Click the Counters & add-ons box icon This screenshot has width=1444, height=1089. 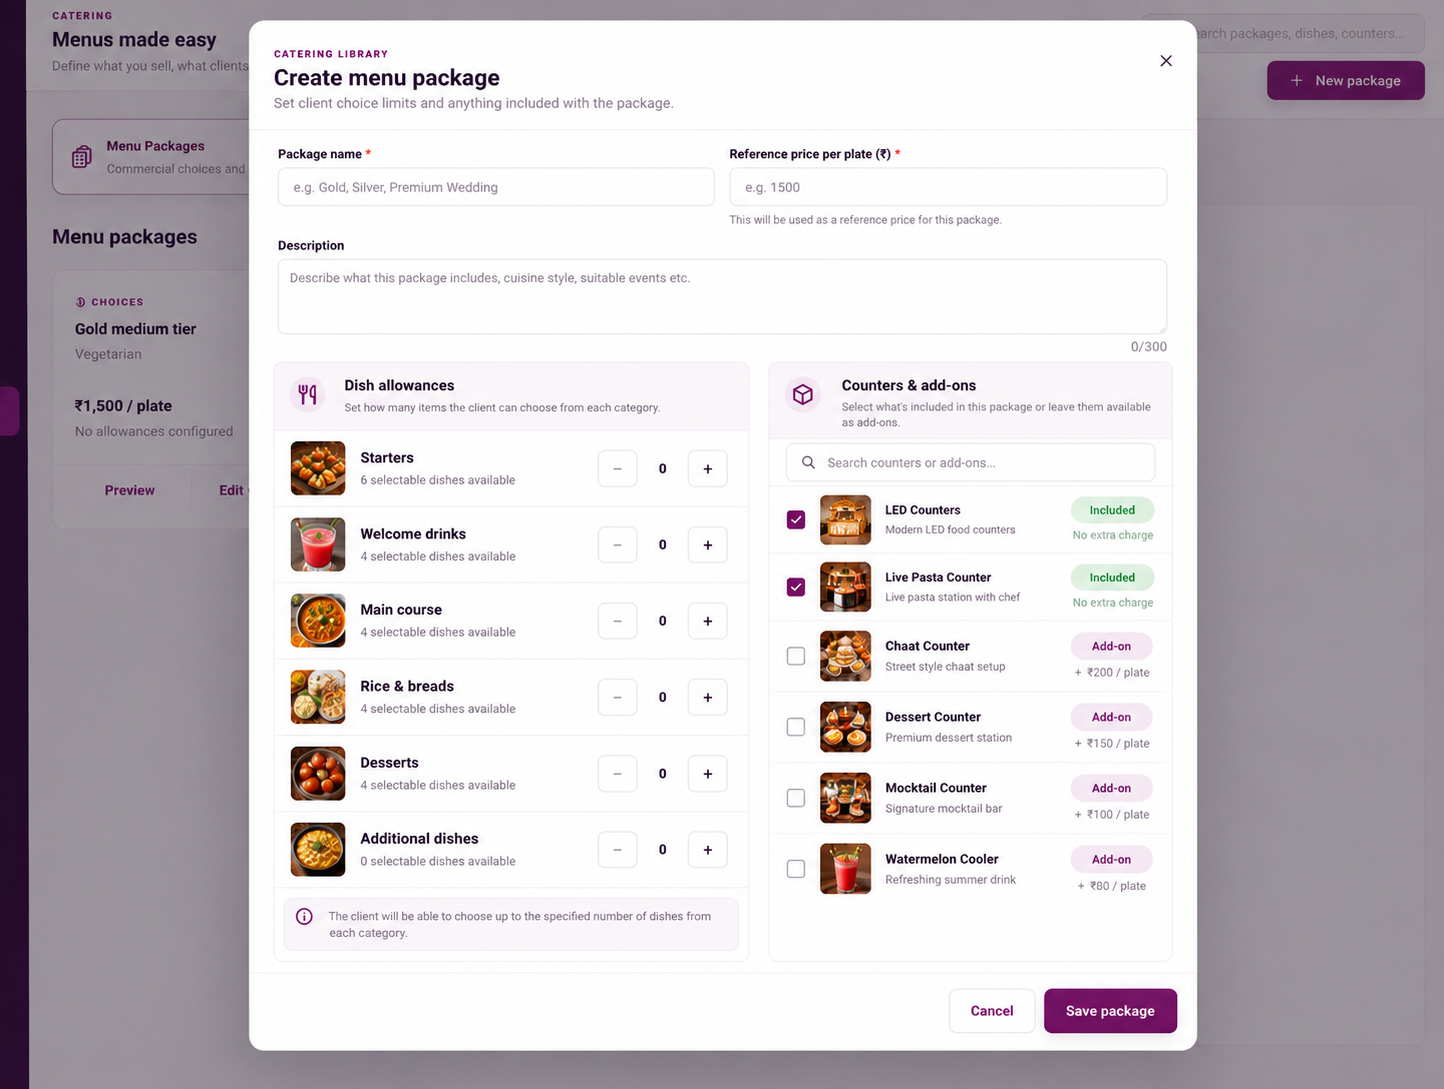tap(802, 395)
